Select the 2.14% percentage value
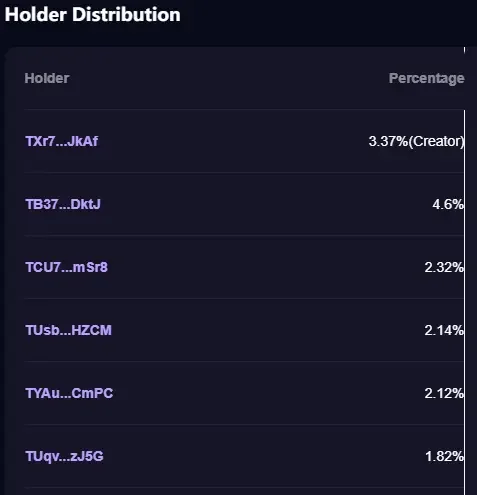The image size is (477, 495). click(x=444, y=330)
